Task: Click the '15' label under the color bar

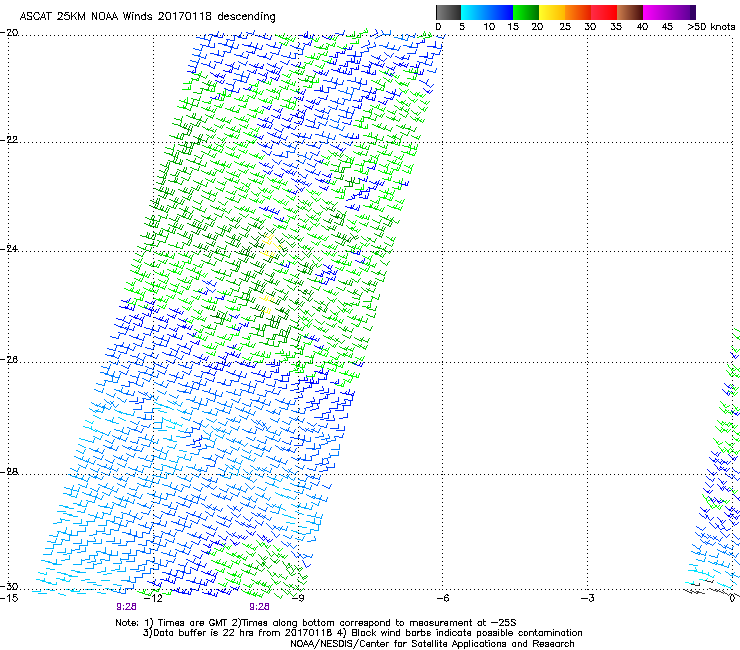Action: point(513,27)
